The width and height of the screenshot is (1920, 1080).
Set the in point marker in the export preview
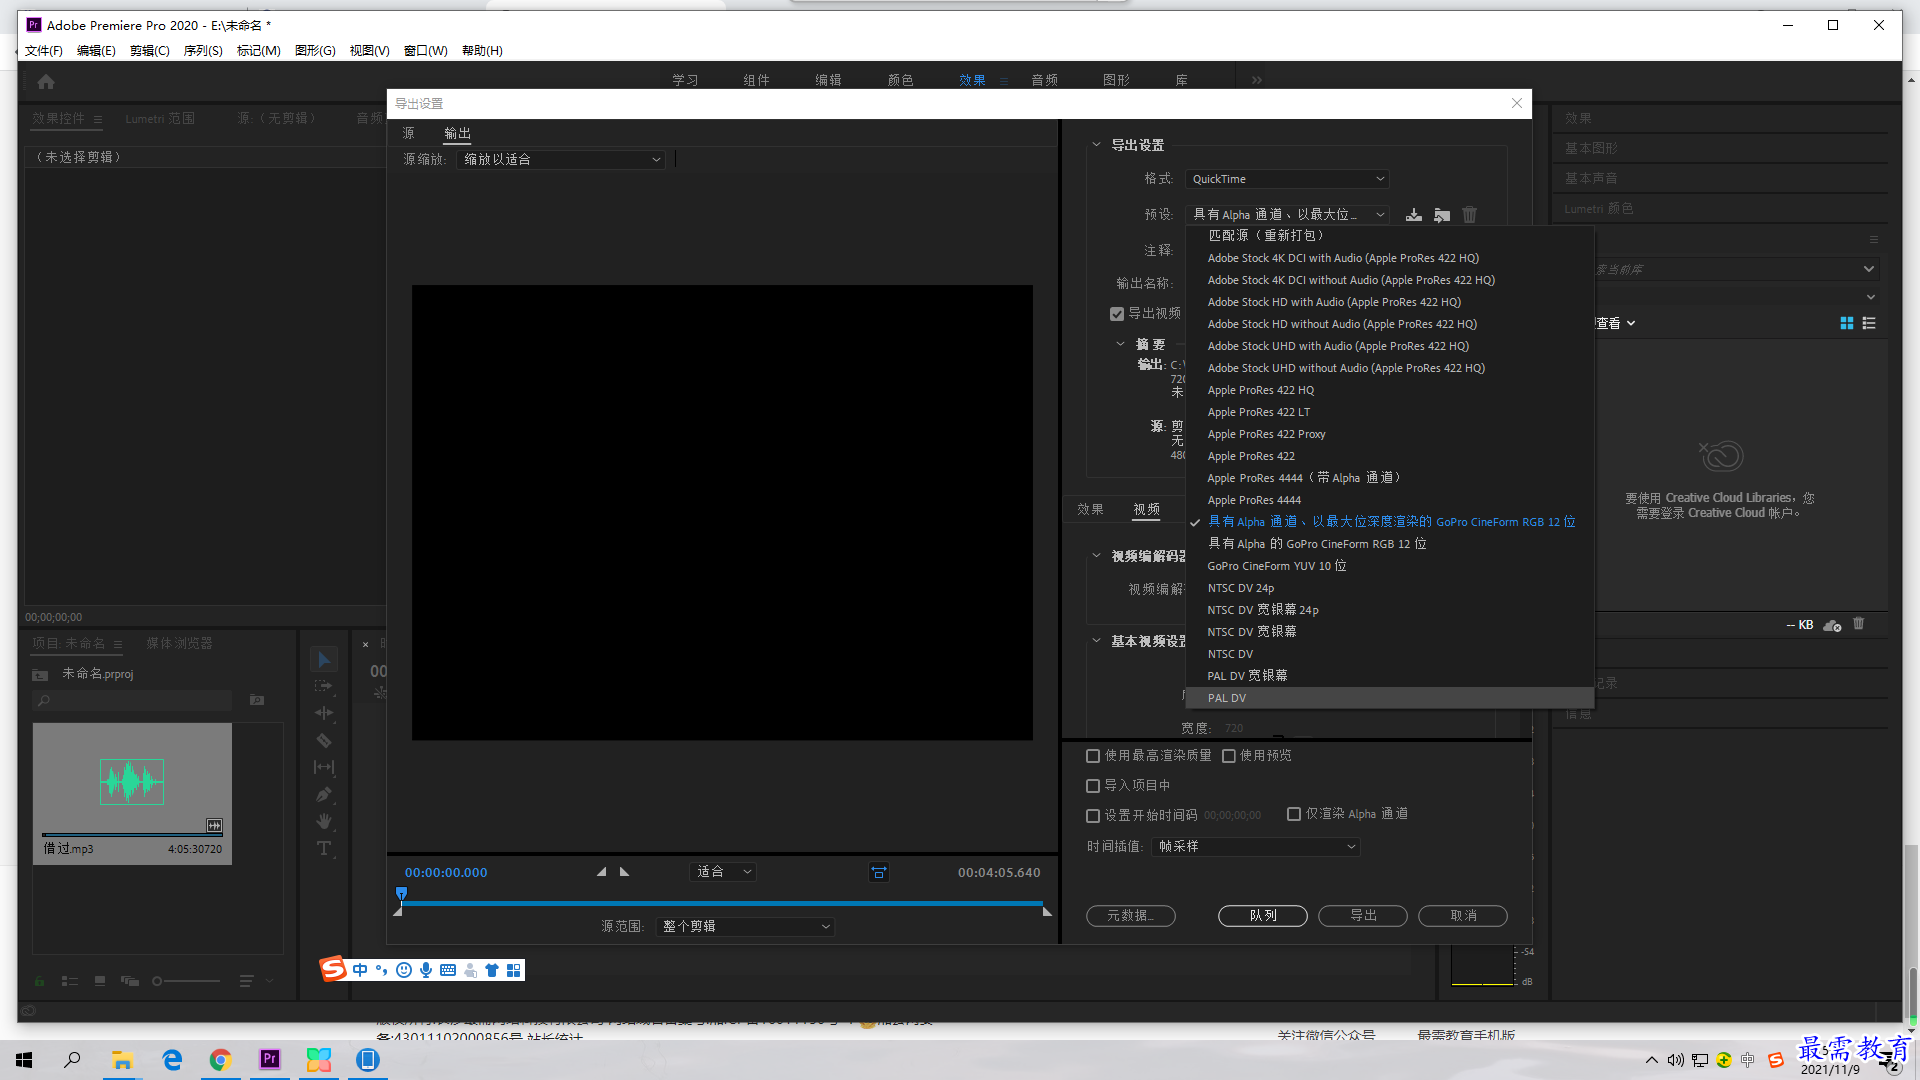pos(601,872)
